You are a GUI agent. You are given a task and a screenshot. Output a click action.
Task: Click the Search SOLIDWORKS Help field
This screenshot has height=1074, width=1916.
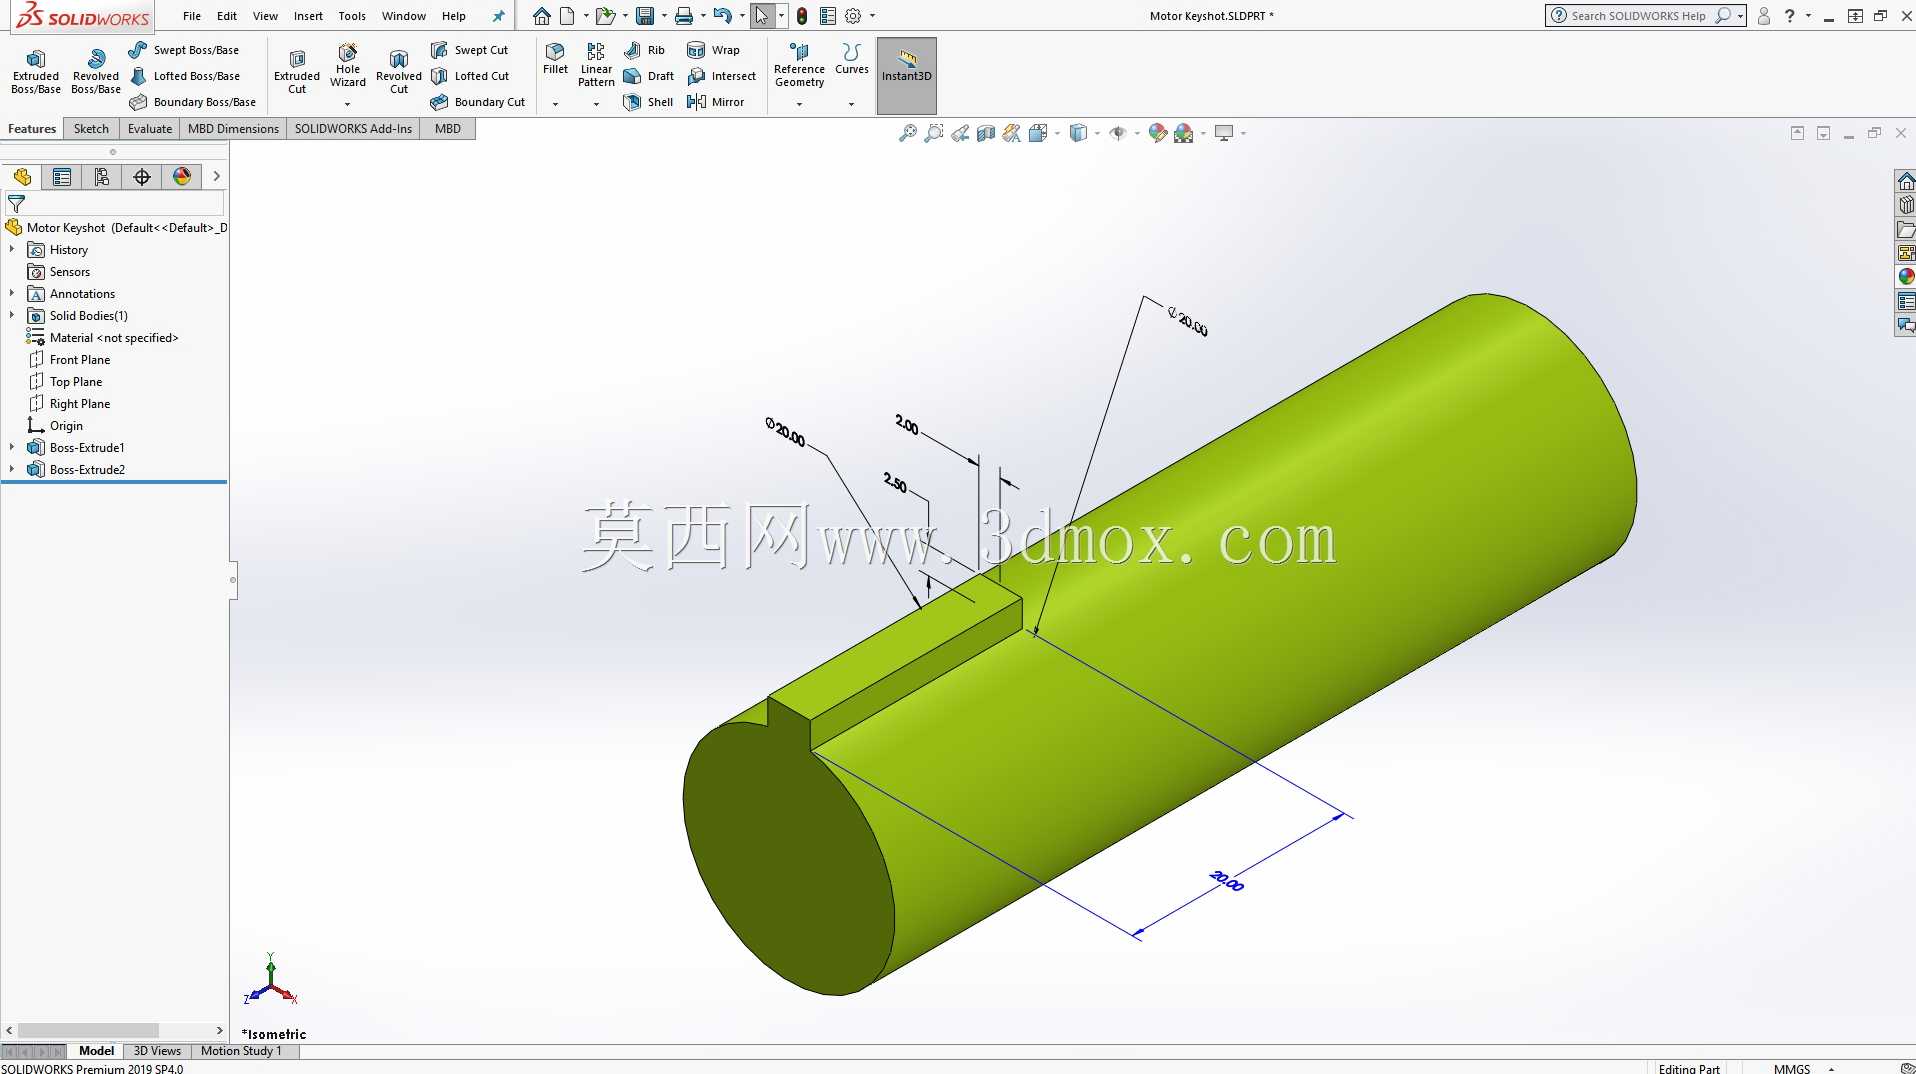click(1638, 16)
